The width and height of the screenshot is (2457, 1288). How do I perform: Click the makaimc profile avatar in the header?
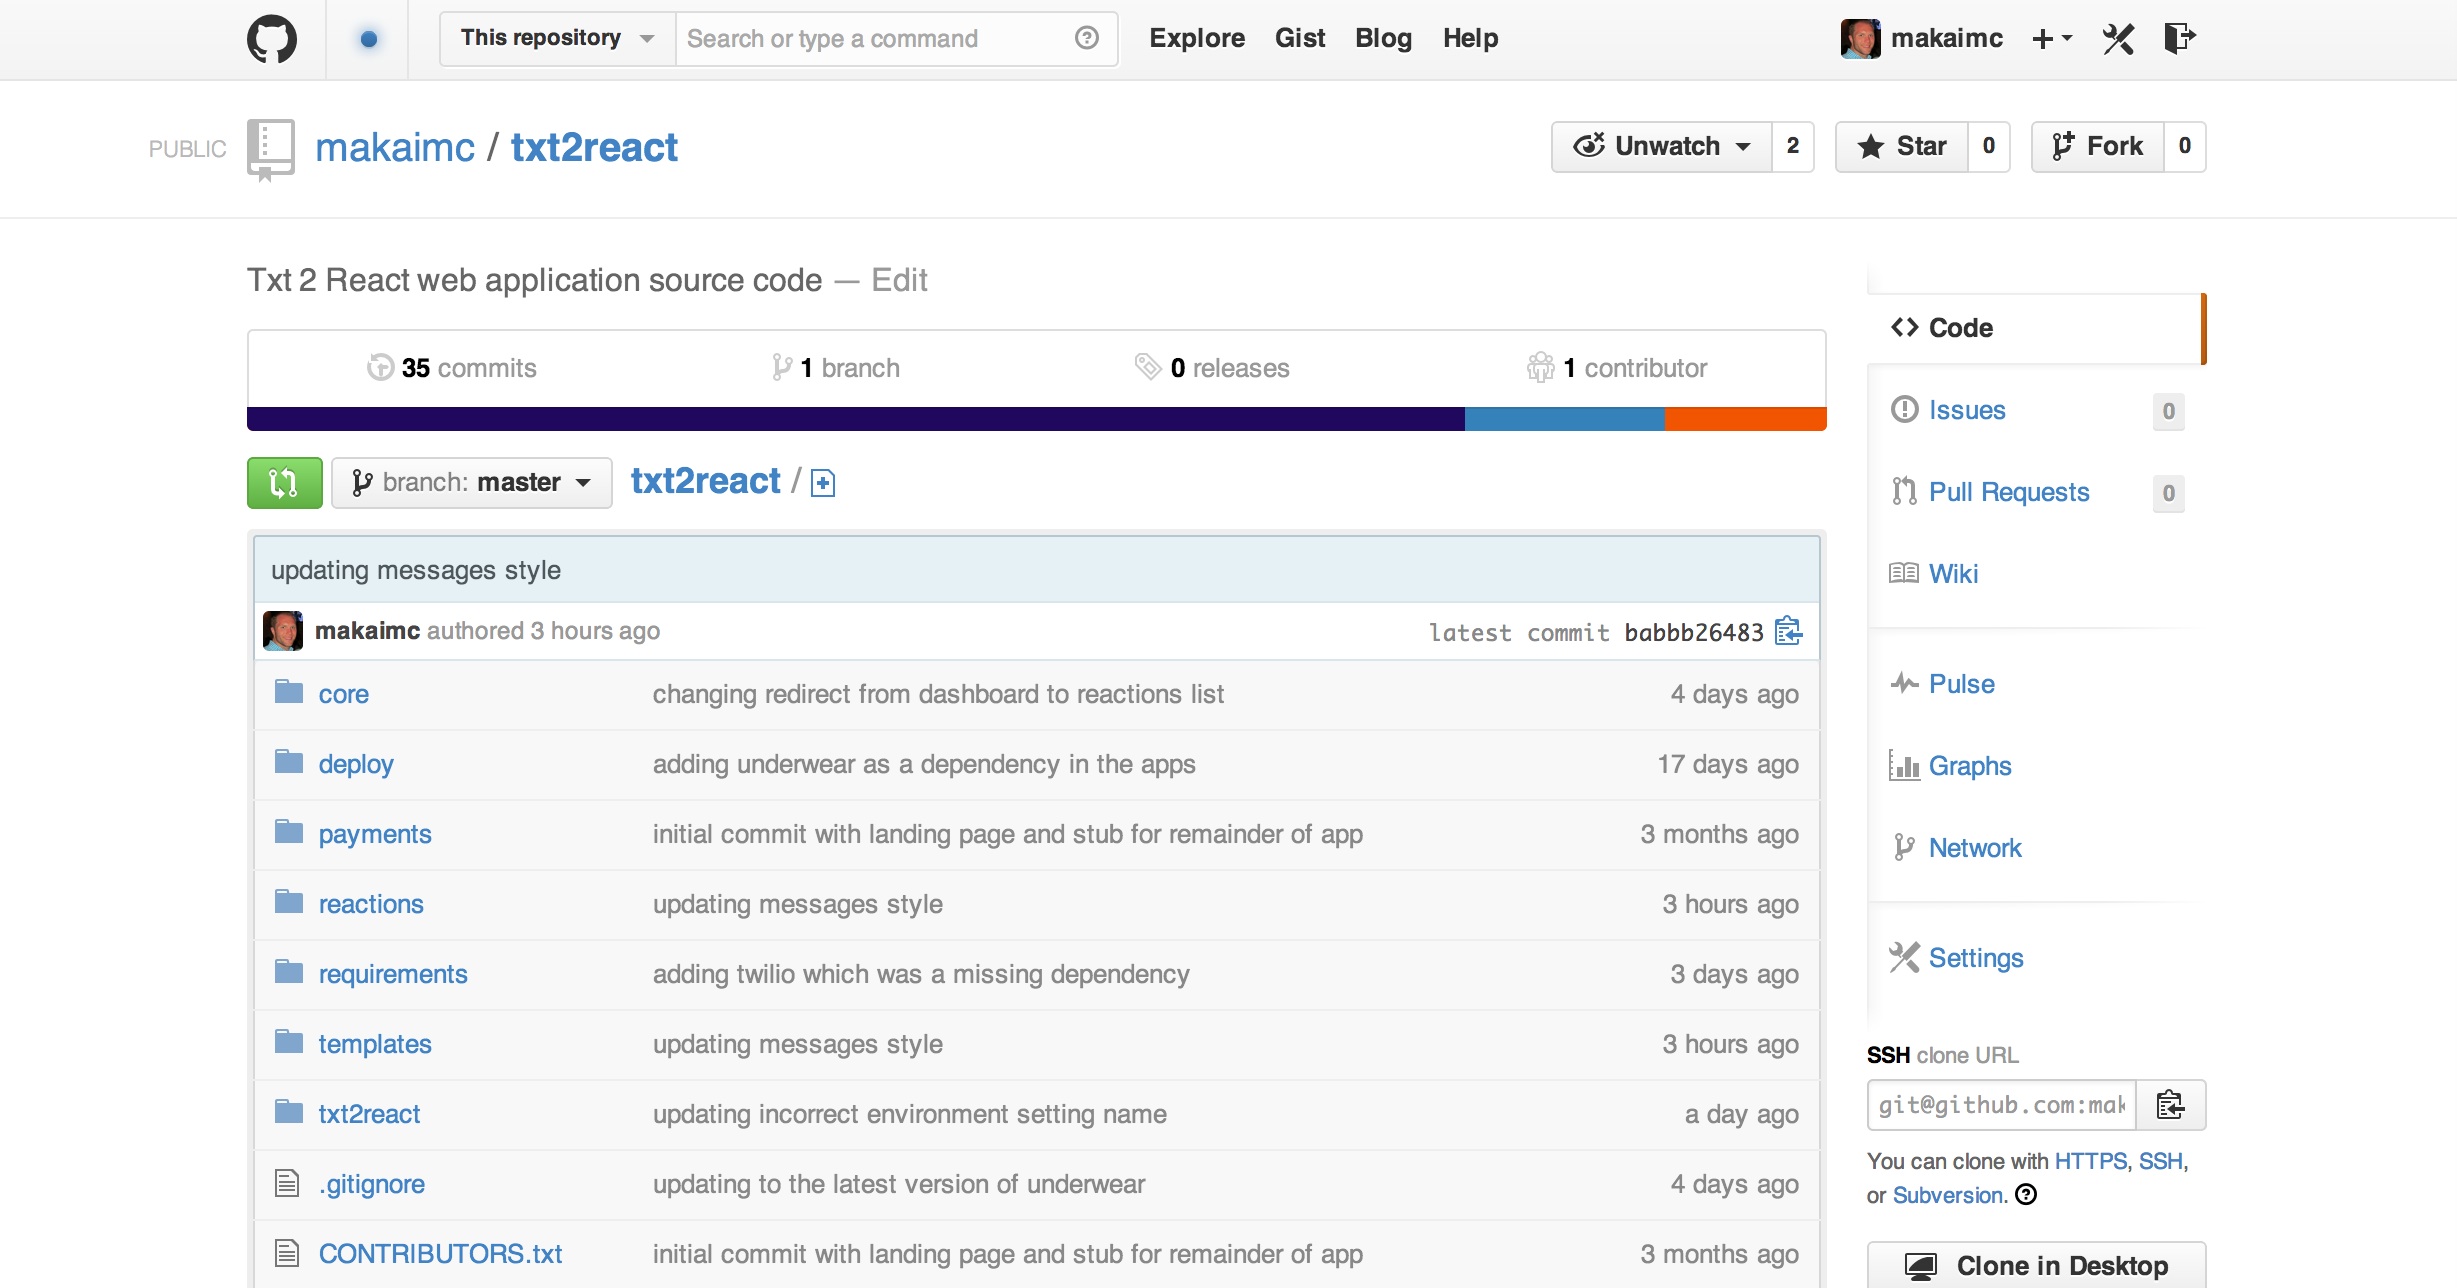[1860, 39]
